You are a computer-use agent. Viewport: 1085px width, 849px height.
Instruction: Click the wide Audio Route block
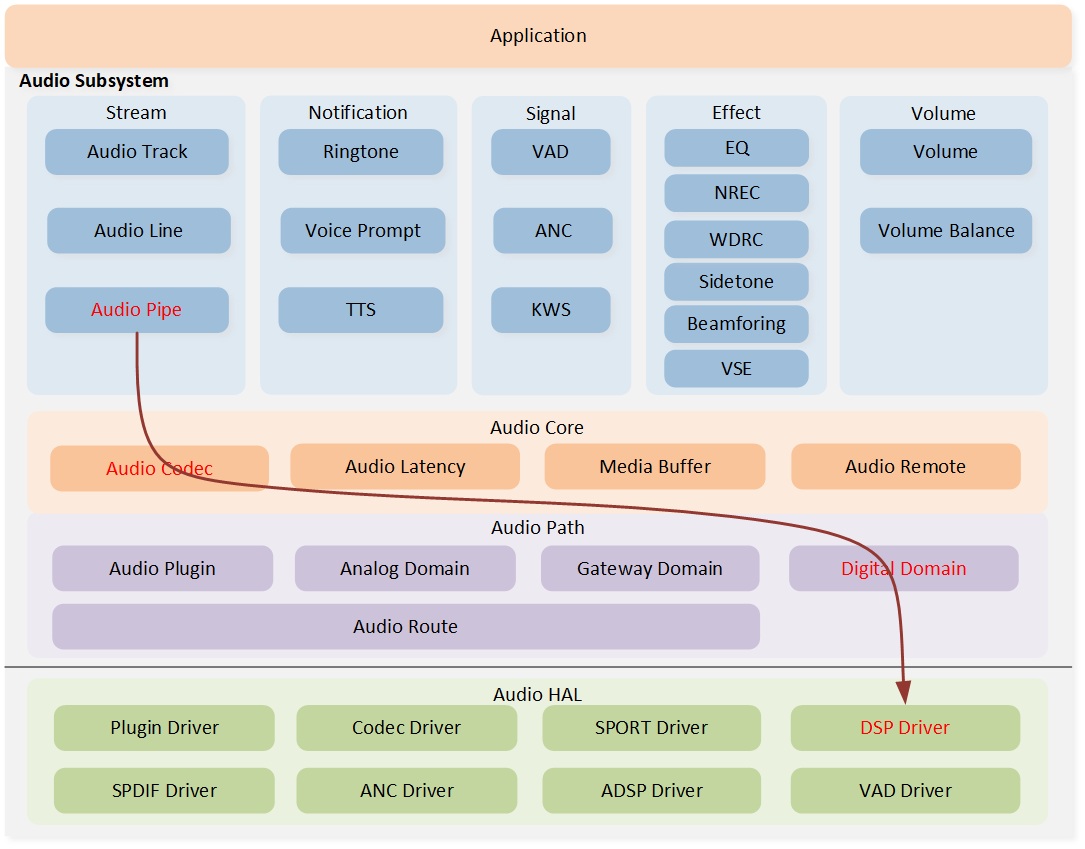click(x=406, y=627)
